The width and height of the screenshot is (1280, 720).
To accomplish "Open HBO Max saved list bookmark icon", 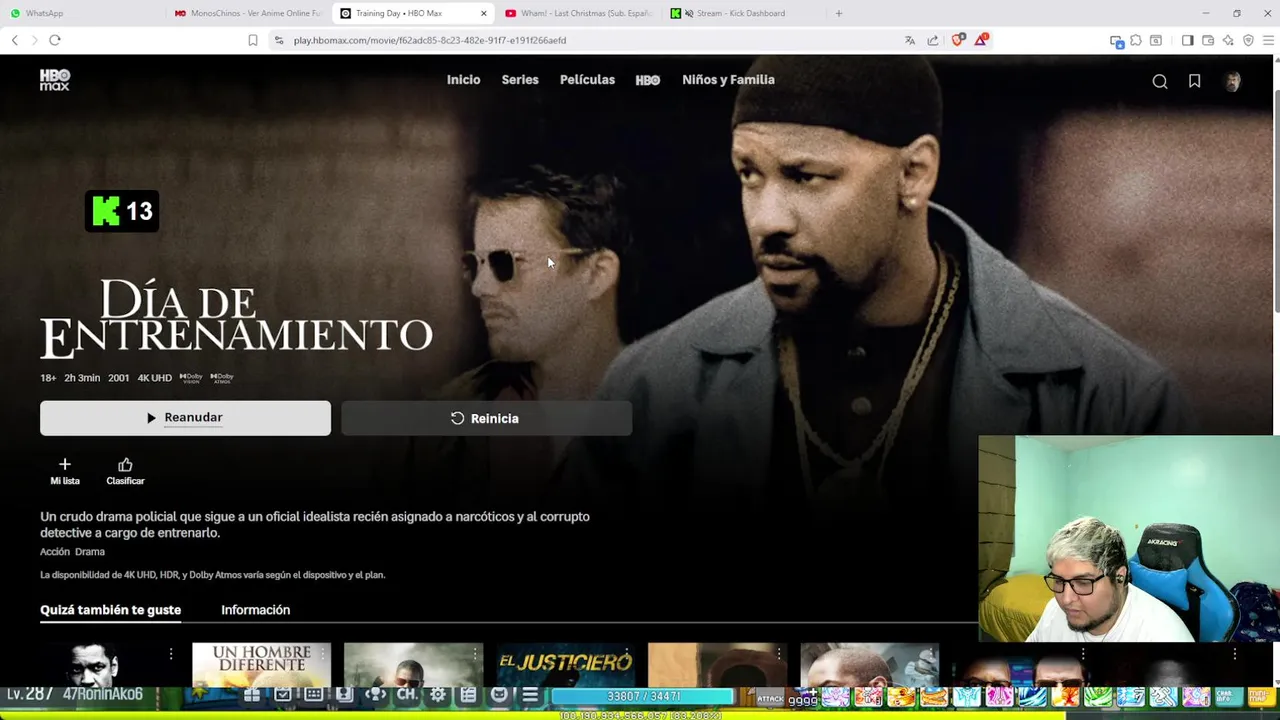I will point(1194,81).
